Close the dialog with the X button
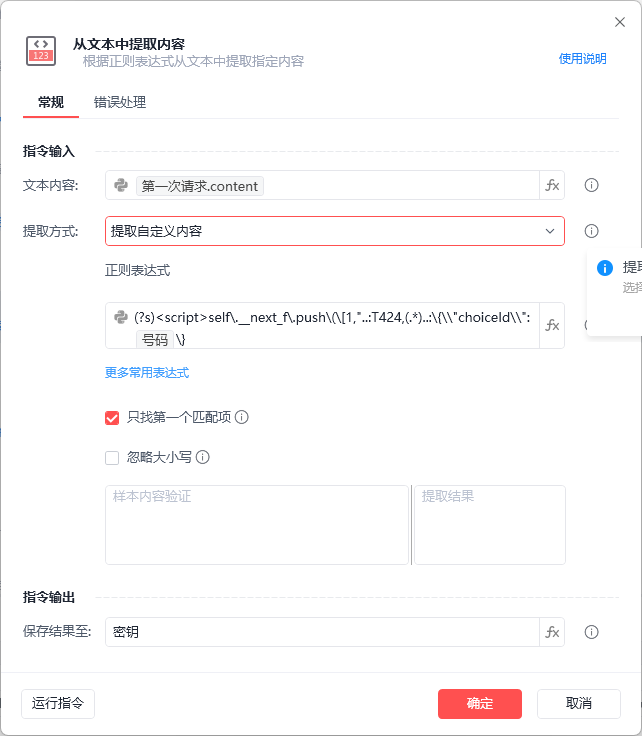642x736 pixels. point(620,22)
